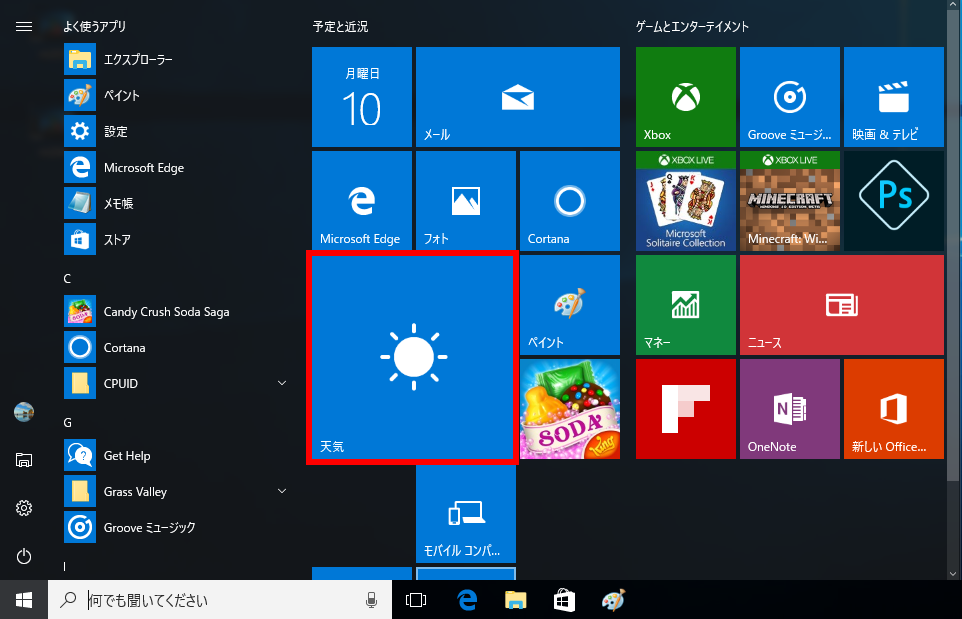Click the ゲームとエンターテイメント group title
This screenshot has width=962, height=619.
(x=692, y=26)
